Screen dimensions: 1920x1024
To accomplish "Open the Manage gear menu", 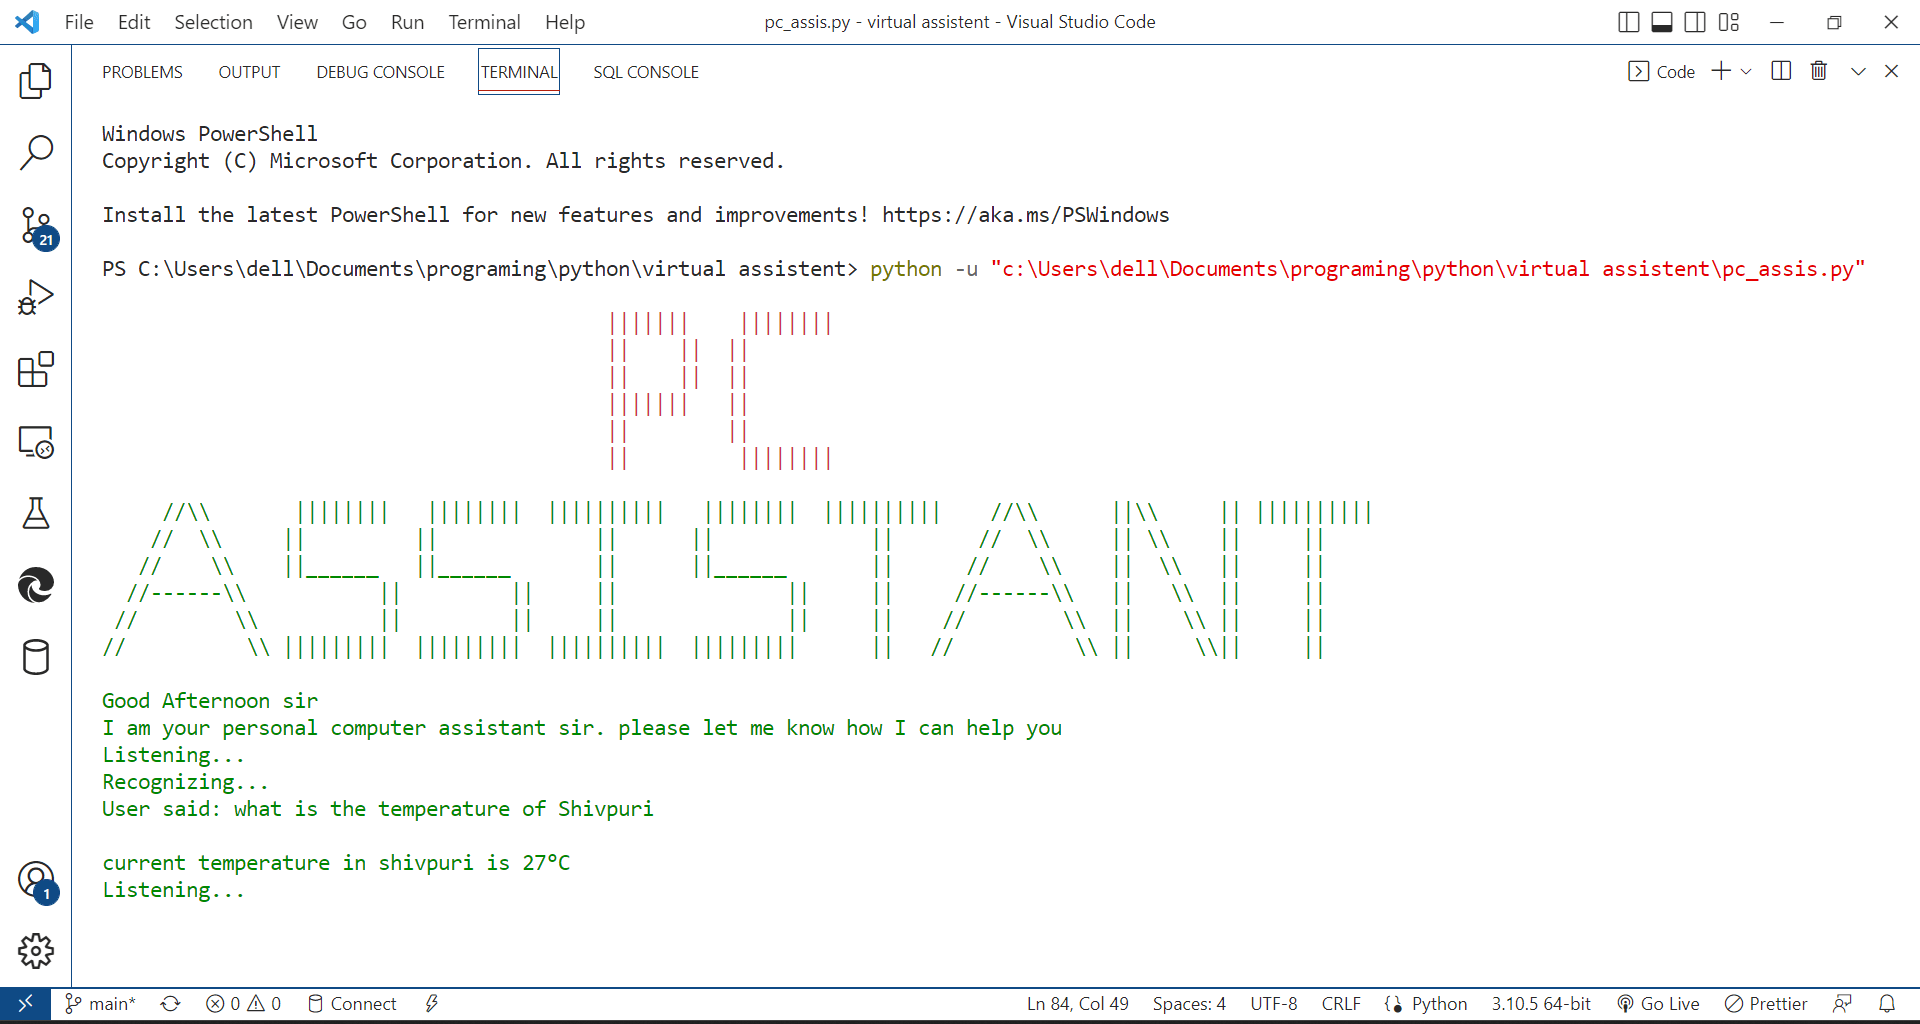I will (x=36, y=951).
